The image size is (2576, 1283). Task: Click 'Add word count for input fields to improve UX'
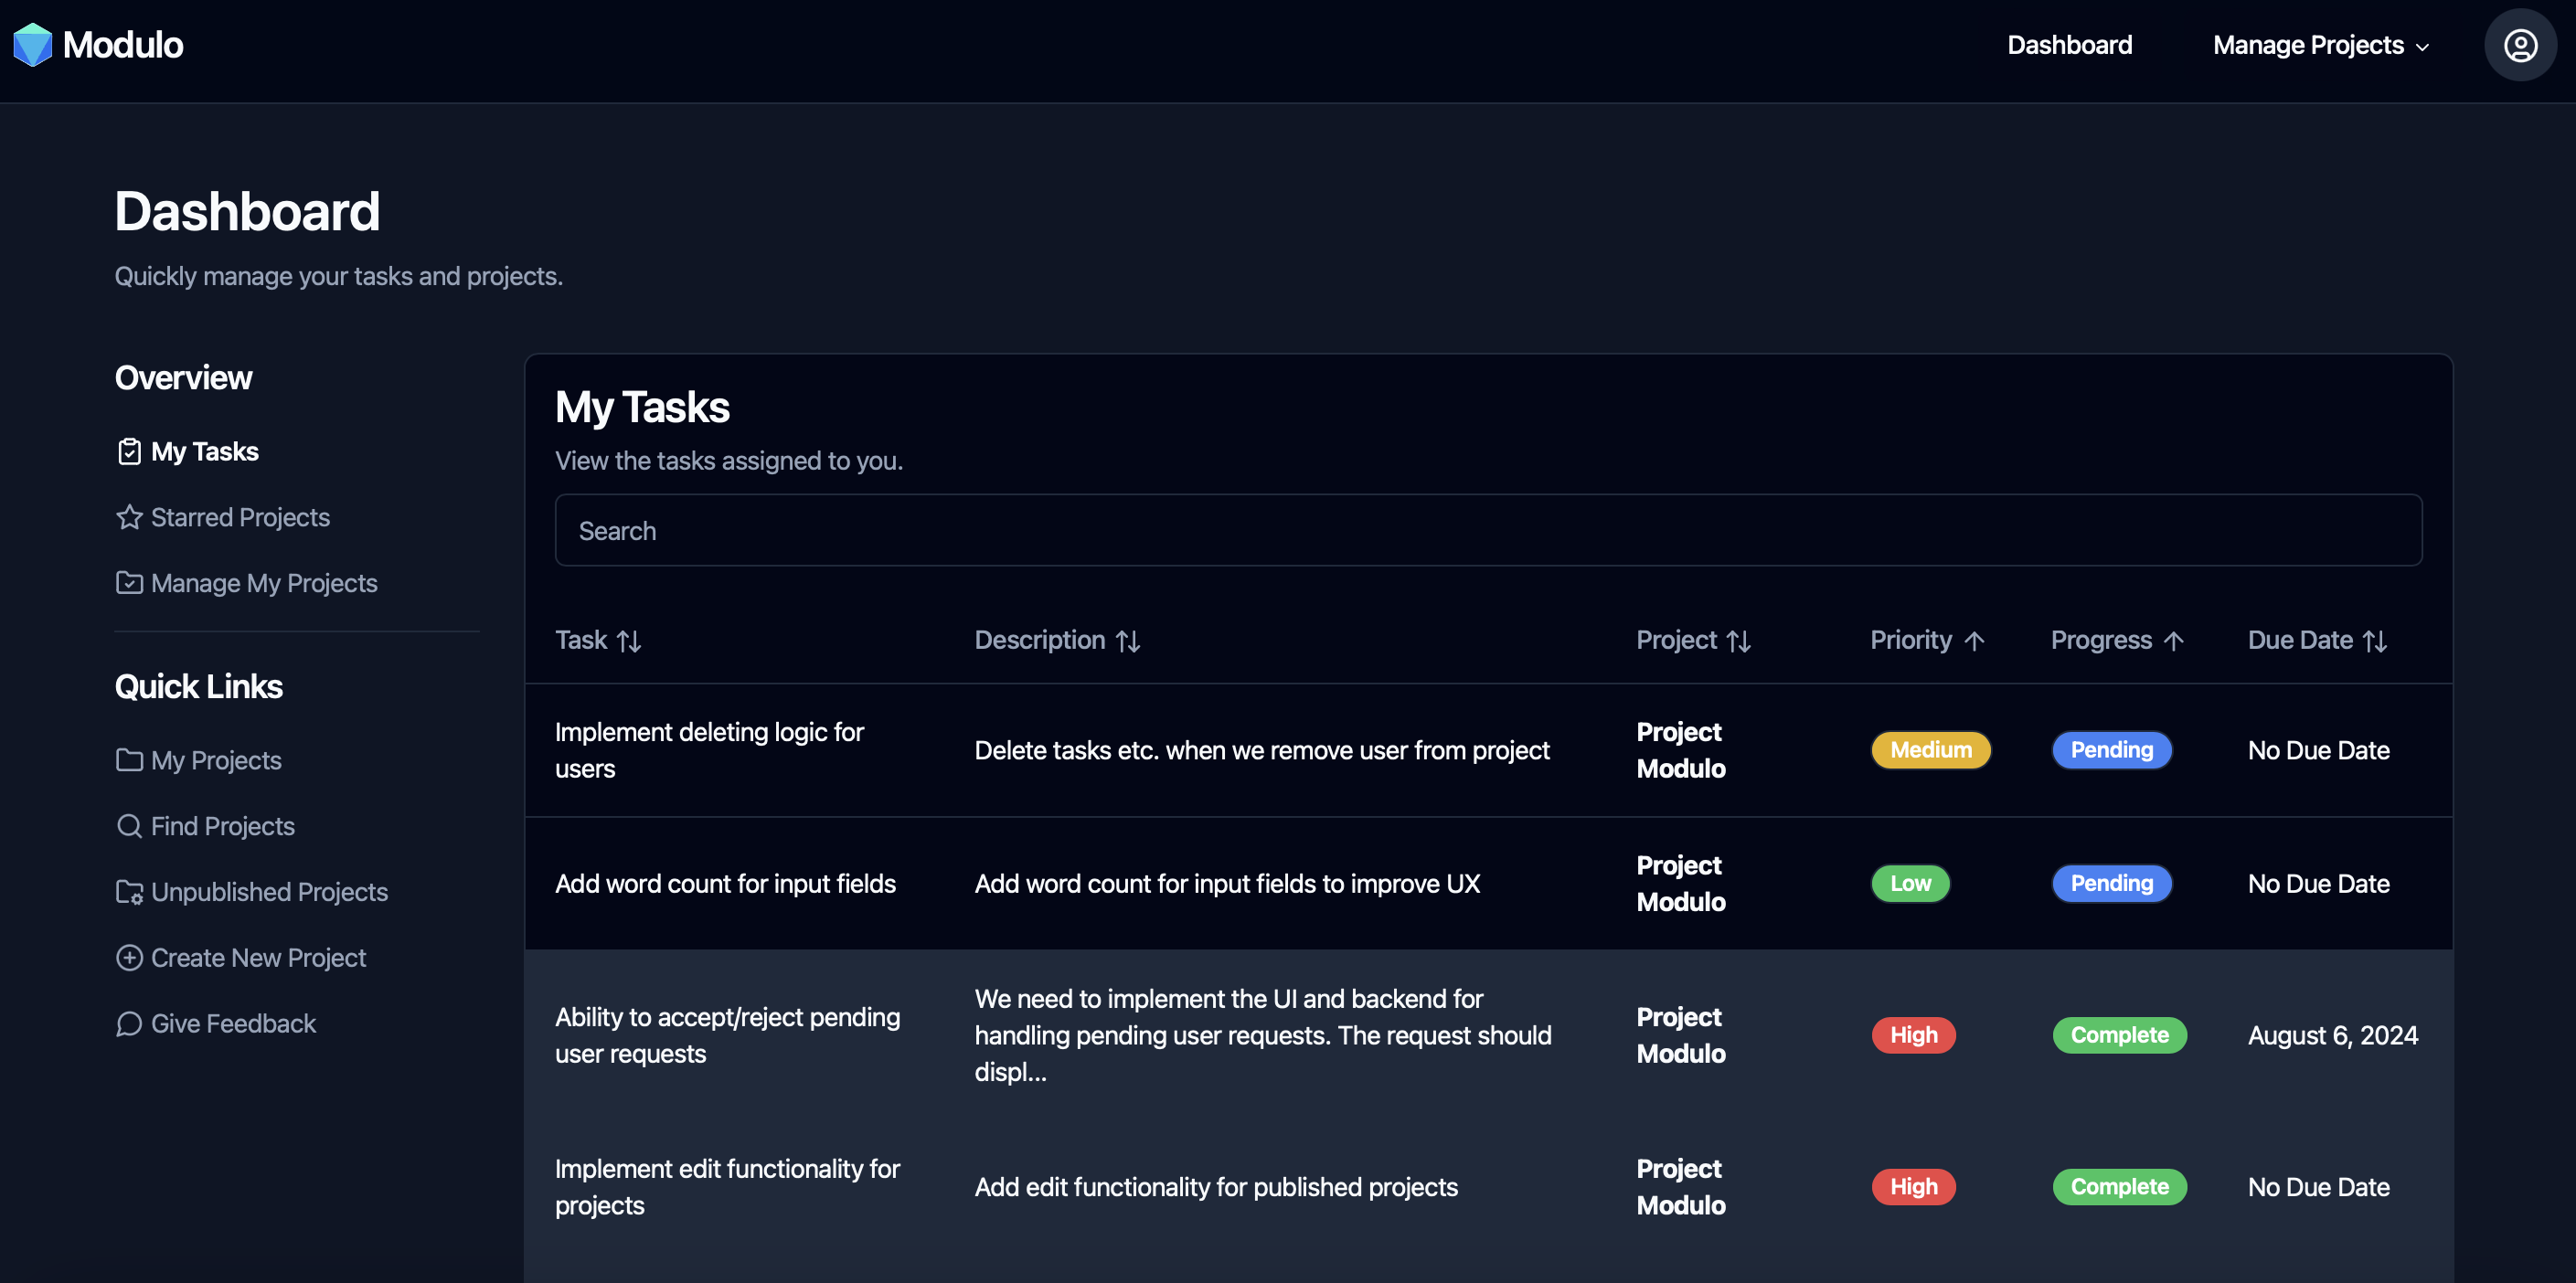click(1227, 884)
